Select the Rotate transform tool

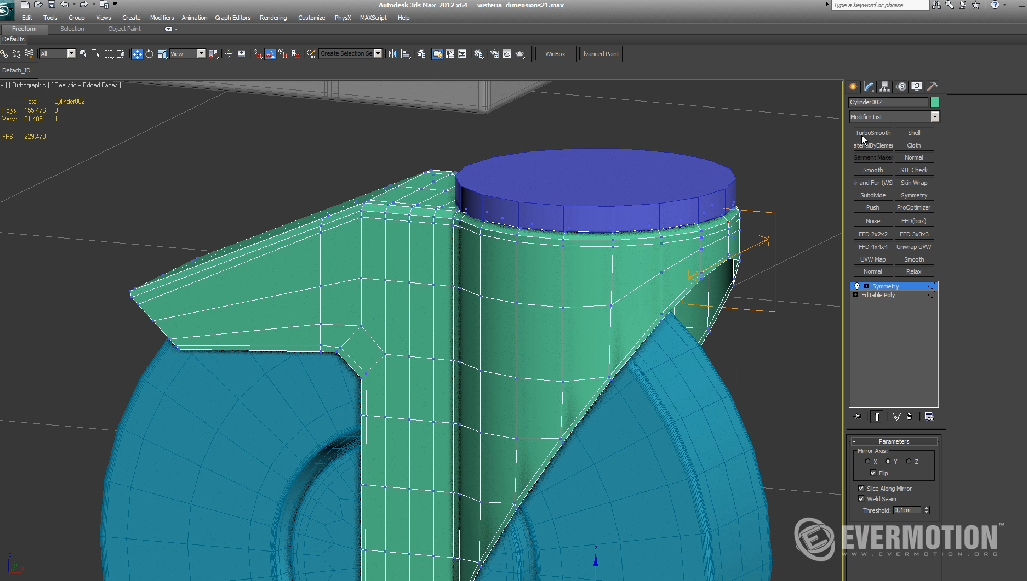(149, 54)
